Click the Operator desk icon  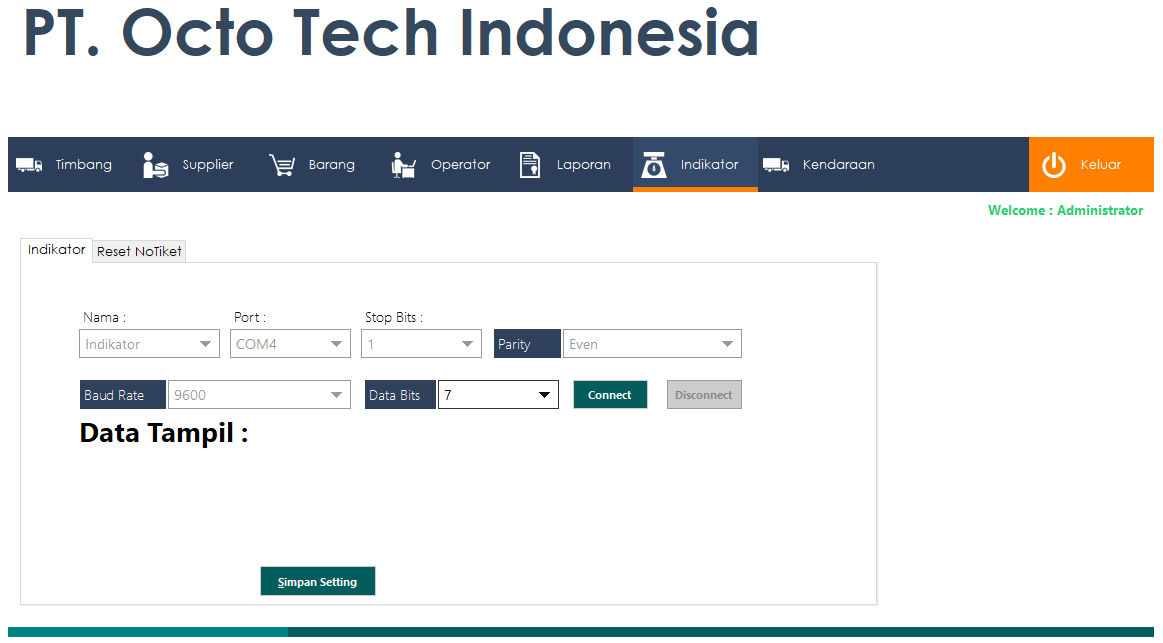point(403,165)
